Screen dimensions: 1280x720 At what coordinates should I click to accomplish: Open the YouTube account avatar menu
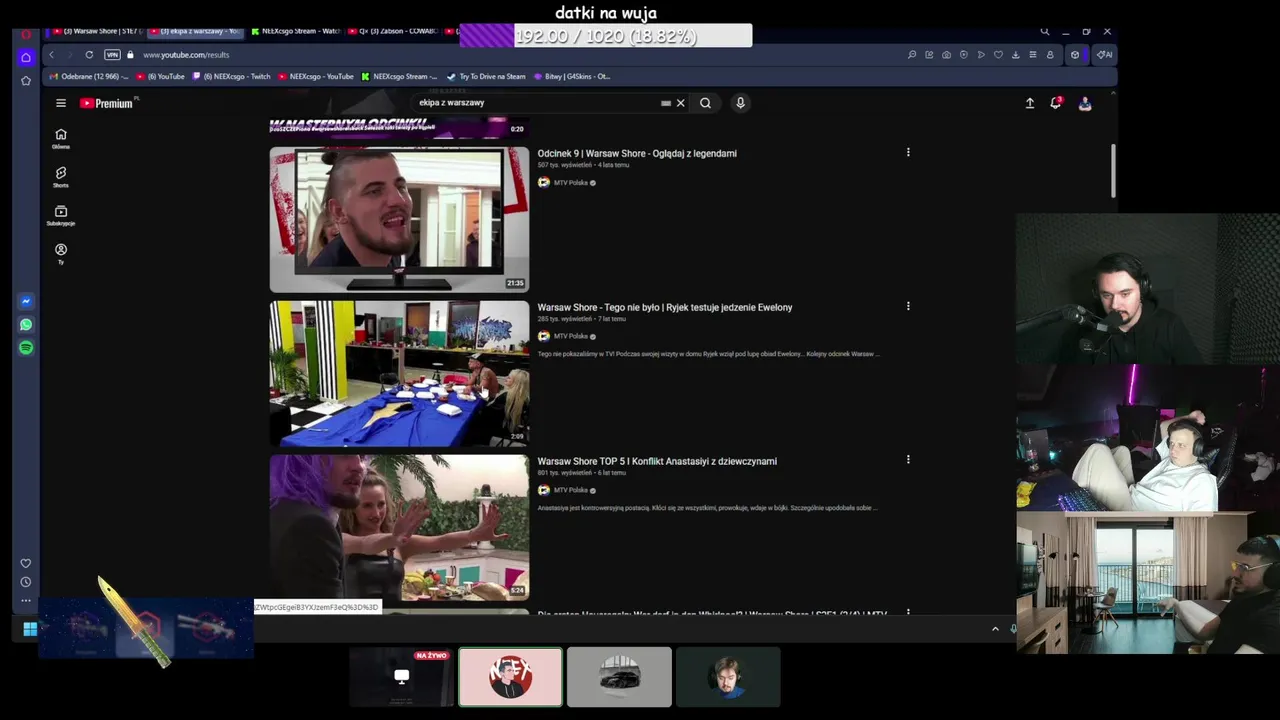pyautogui.click(x=1085, y=103)
